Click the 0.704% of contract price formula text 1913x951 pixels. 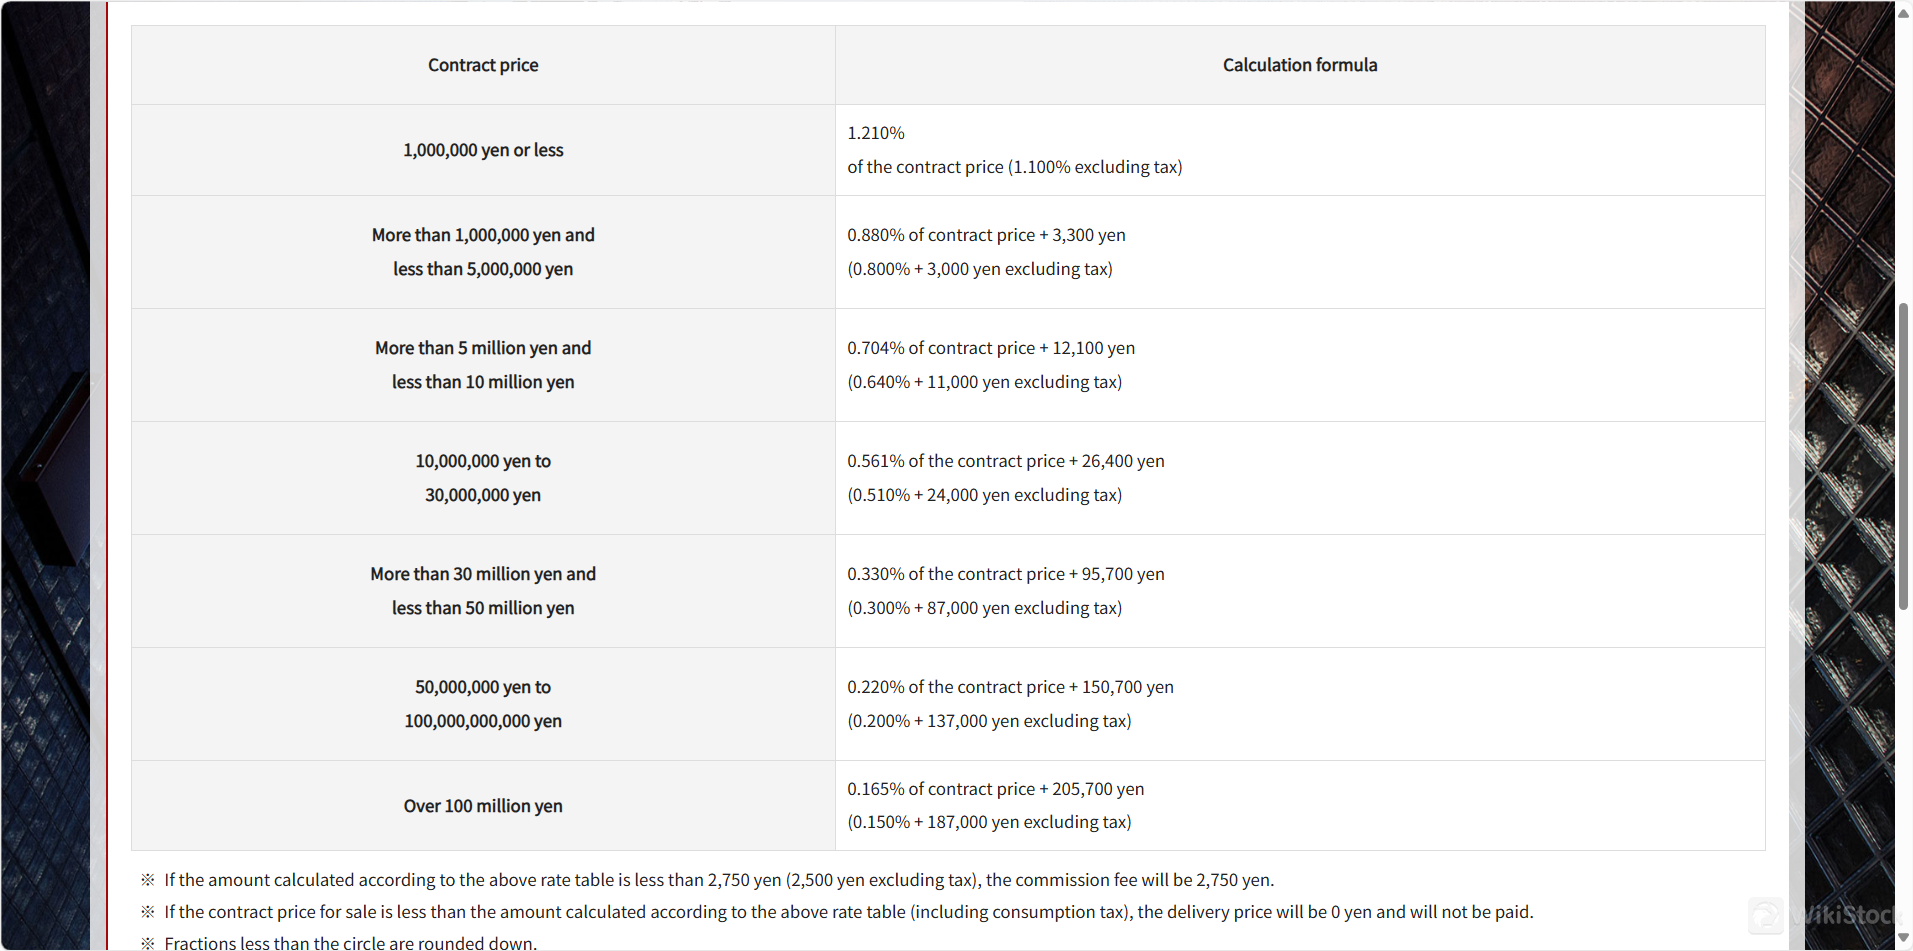pos(990,347)
